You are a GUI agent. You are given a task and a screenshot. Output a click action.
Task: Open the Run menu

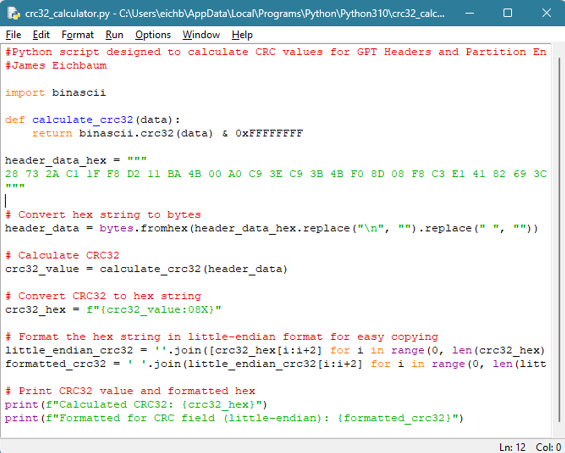pos(114,35)
